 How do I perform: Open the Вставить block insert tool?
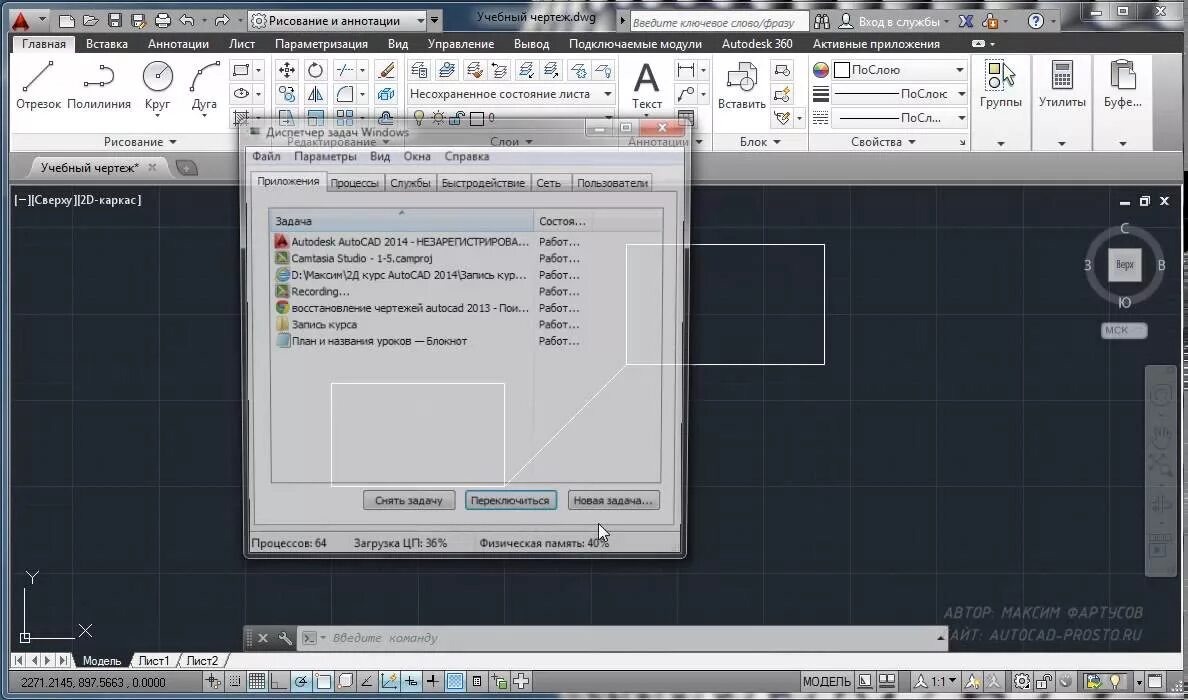[x=741, y=86]
